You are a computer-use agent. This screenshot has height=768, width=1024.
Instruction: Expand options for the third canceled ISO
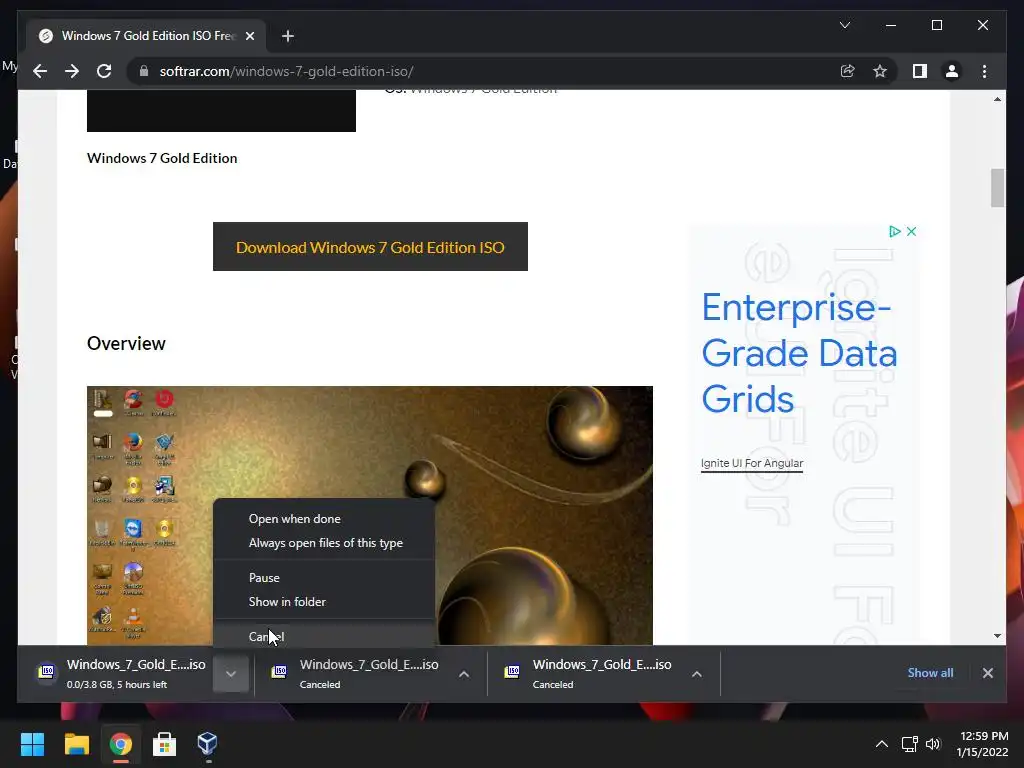(x=697, y=674)
